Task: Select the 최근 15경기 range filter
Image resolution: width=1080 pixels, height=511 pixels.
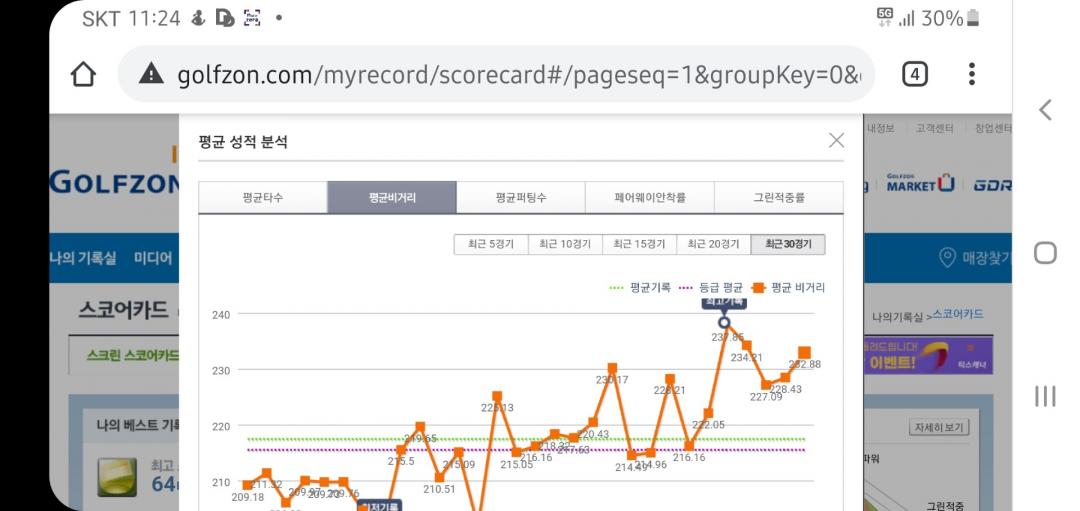Action: click(x=639, y=245)
